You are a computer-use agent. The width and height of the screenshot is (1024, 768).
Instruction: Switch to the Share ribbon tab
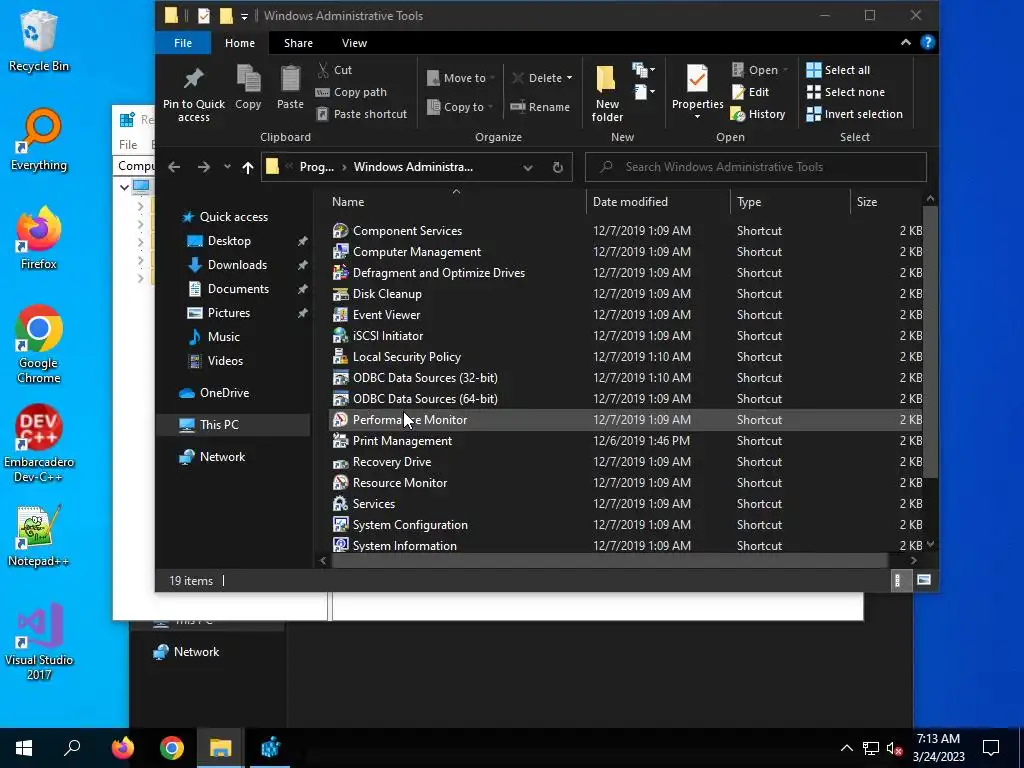[x=298, y=43]
